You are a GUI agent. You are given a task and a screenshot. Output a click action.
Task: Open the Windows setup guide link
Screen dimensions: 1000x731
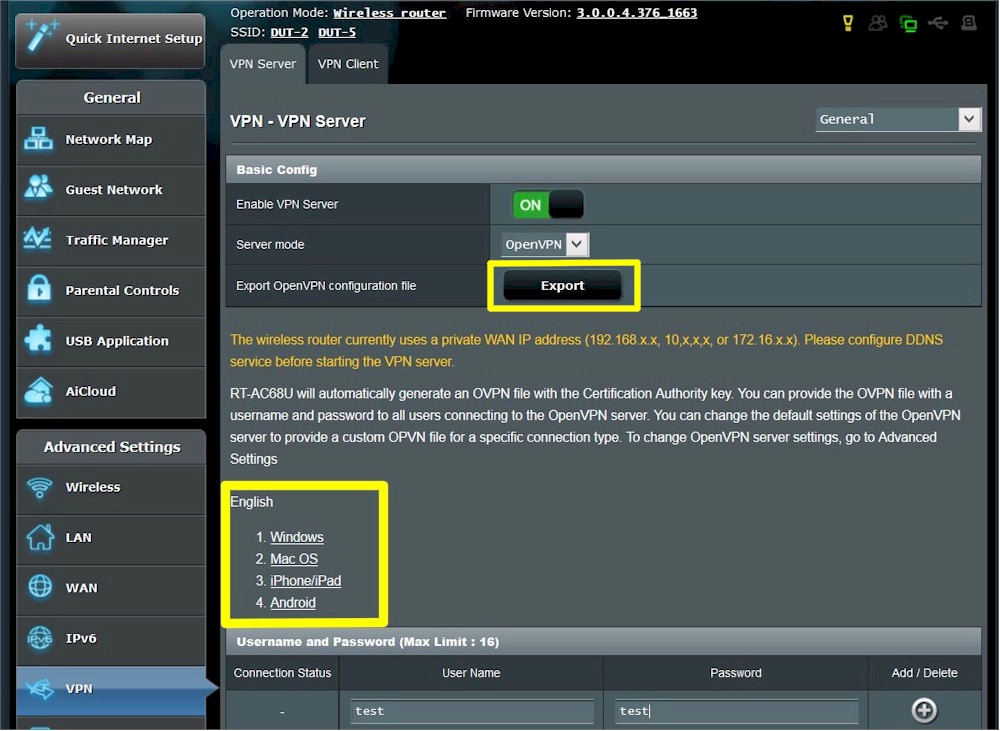(297, 537)
